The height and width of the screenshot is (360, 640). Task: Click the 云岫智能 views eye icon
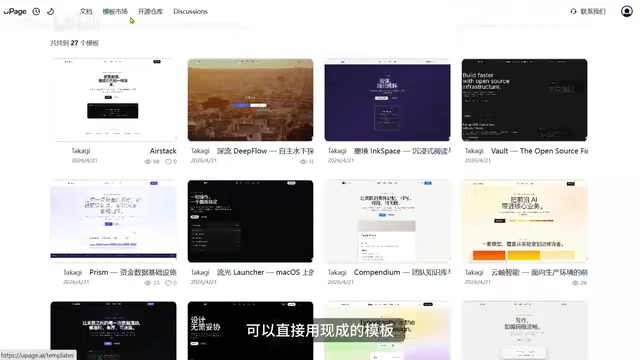575,283
